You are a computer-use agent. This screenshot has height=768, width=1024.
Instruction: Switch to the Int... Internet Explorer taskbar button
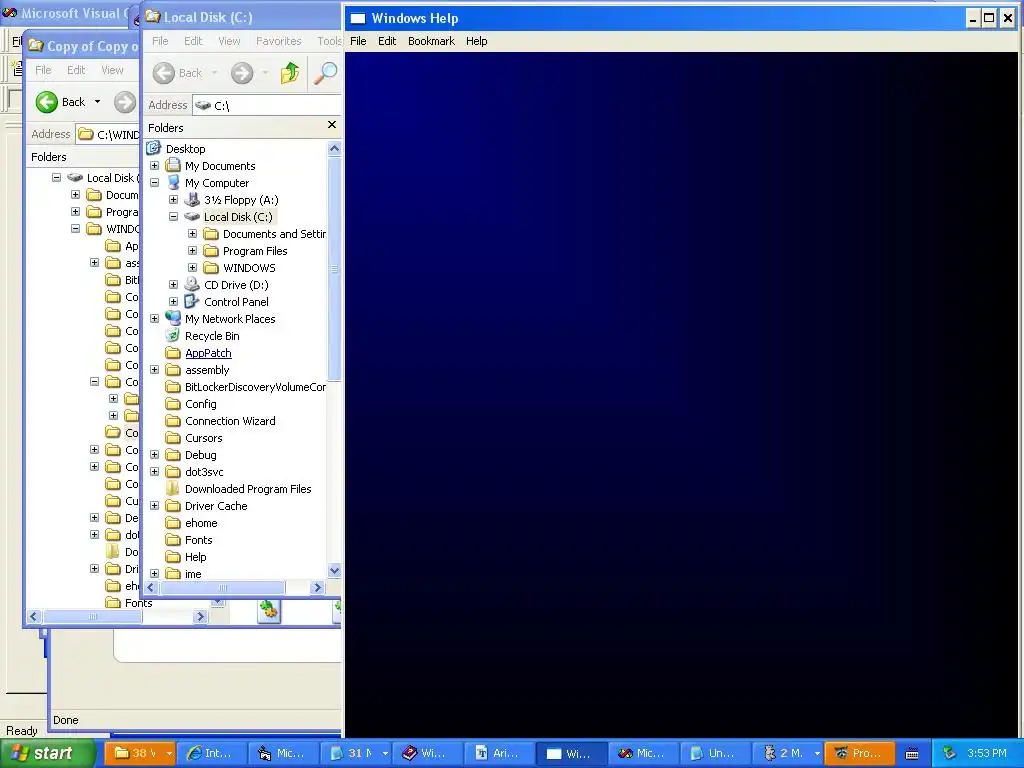coord(211,753)
